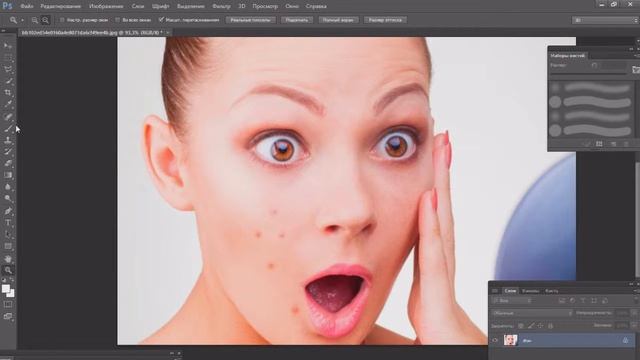Select the Lasso tool
640x360 pixels.
pyautogui.click(x=8, y=69)
